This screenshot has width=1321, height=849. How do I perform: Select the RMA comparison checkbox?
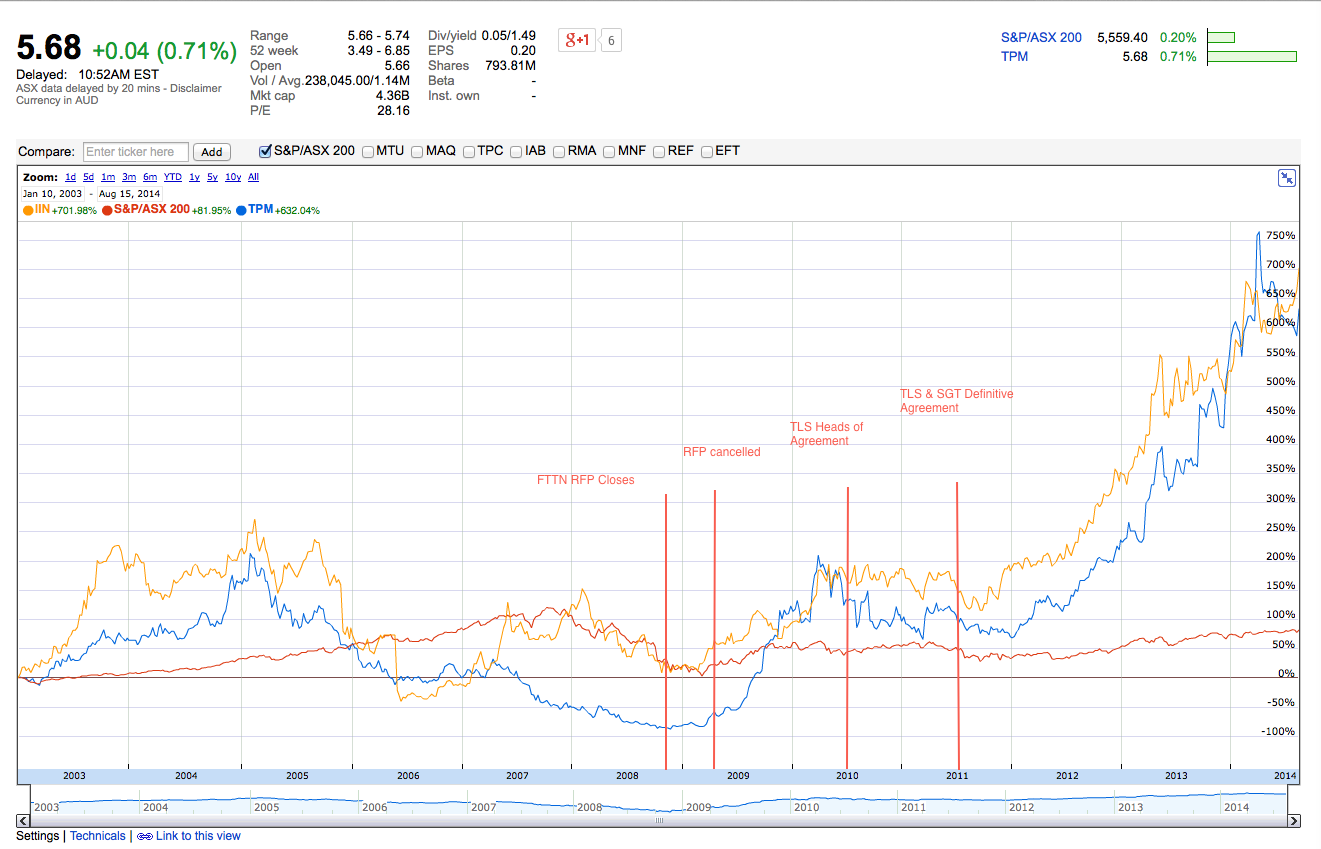click(559, 152)
